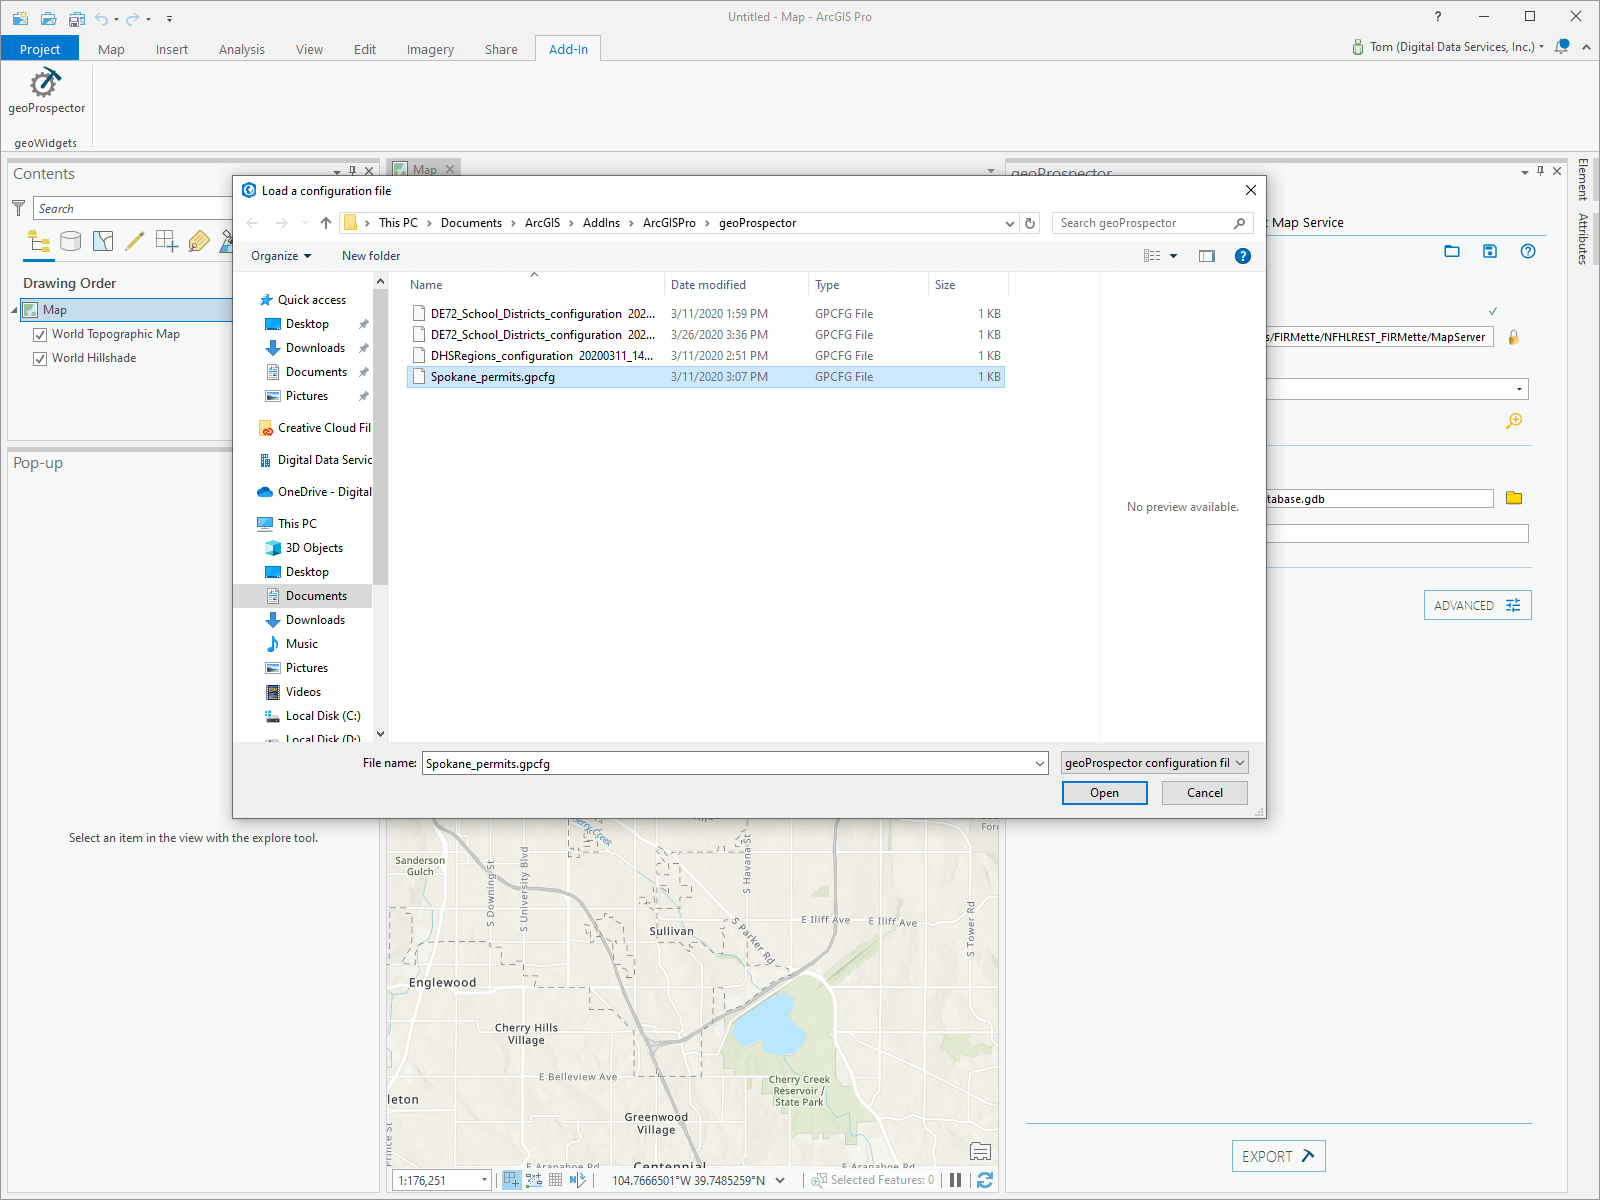Viewport: 1600px width, 1200px height.
Task: Select List By Drawing Order icon
Action: click(x=39, y=241)
